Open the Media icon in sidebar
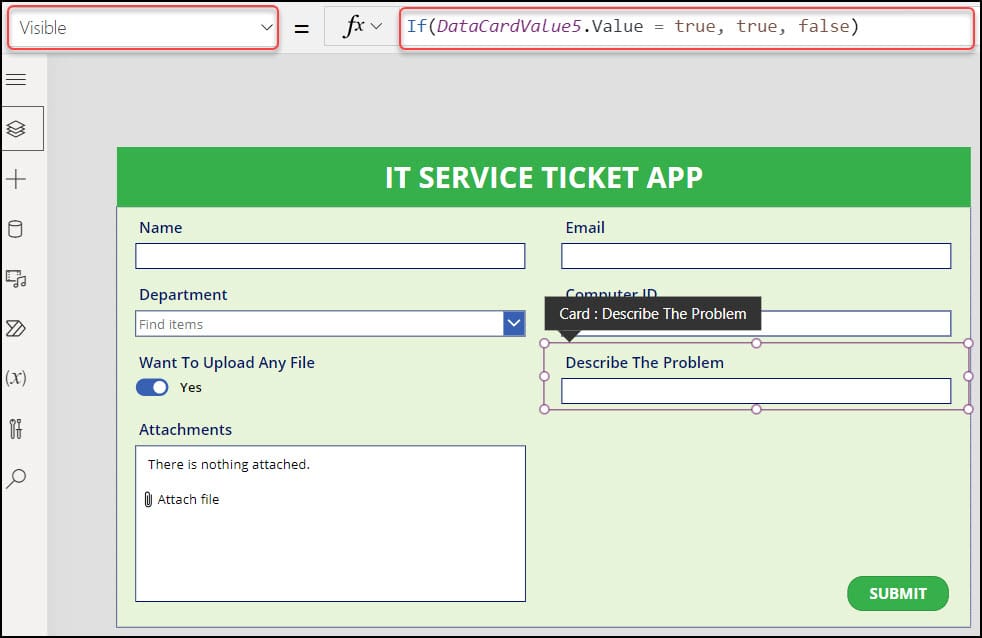982x638 pixels. pyautogui.click(x=16, y=279)
